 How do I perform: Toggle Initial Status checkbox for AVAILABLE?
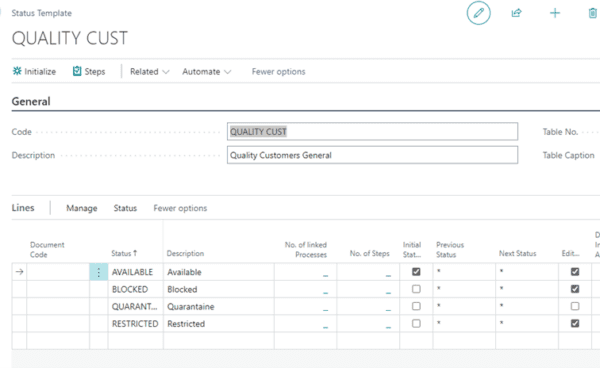(416, 272)
